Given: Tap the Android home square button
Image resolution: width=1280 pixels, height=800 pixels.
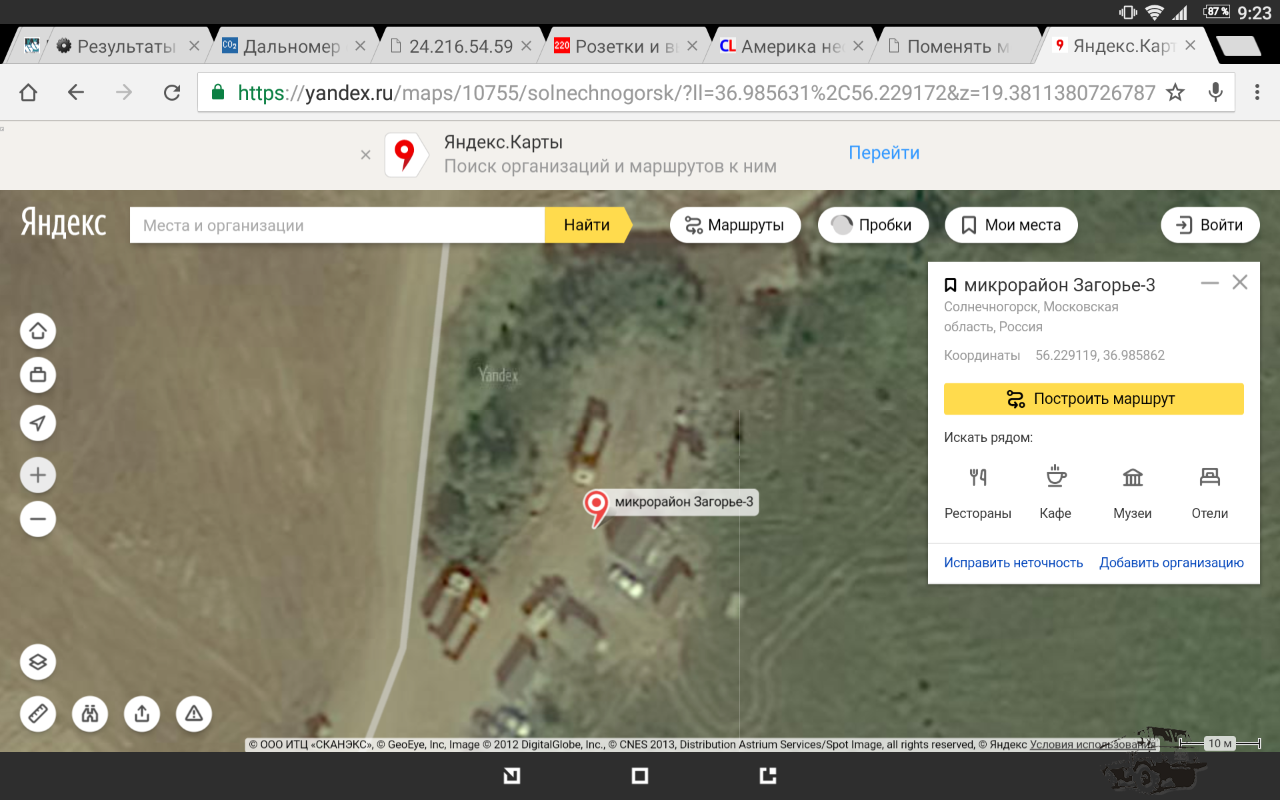Looking at the screenshot, I should tap(640, 775).
